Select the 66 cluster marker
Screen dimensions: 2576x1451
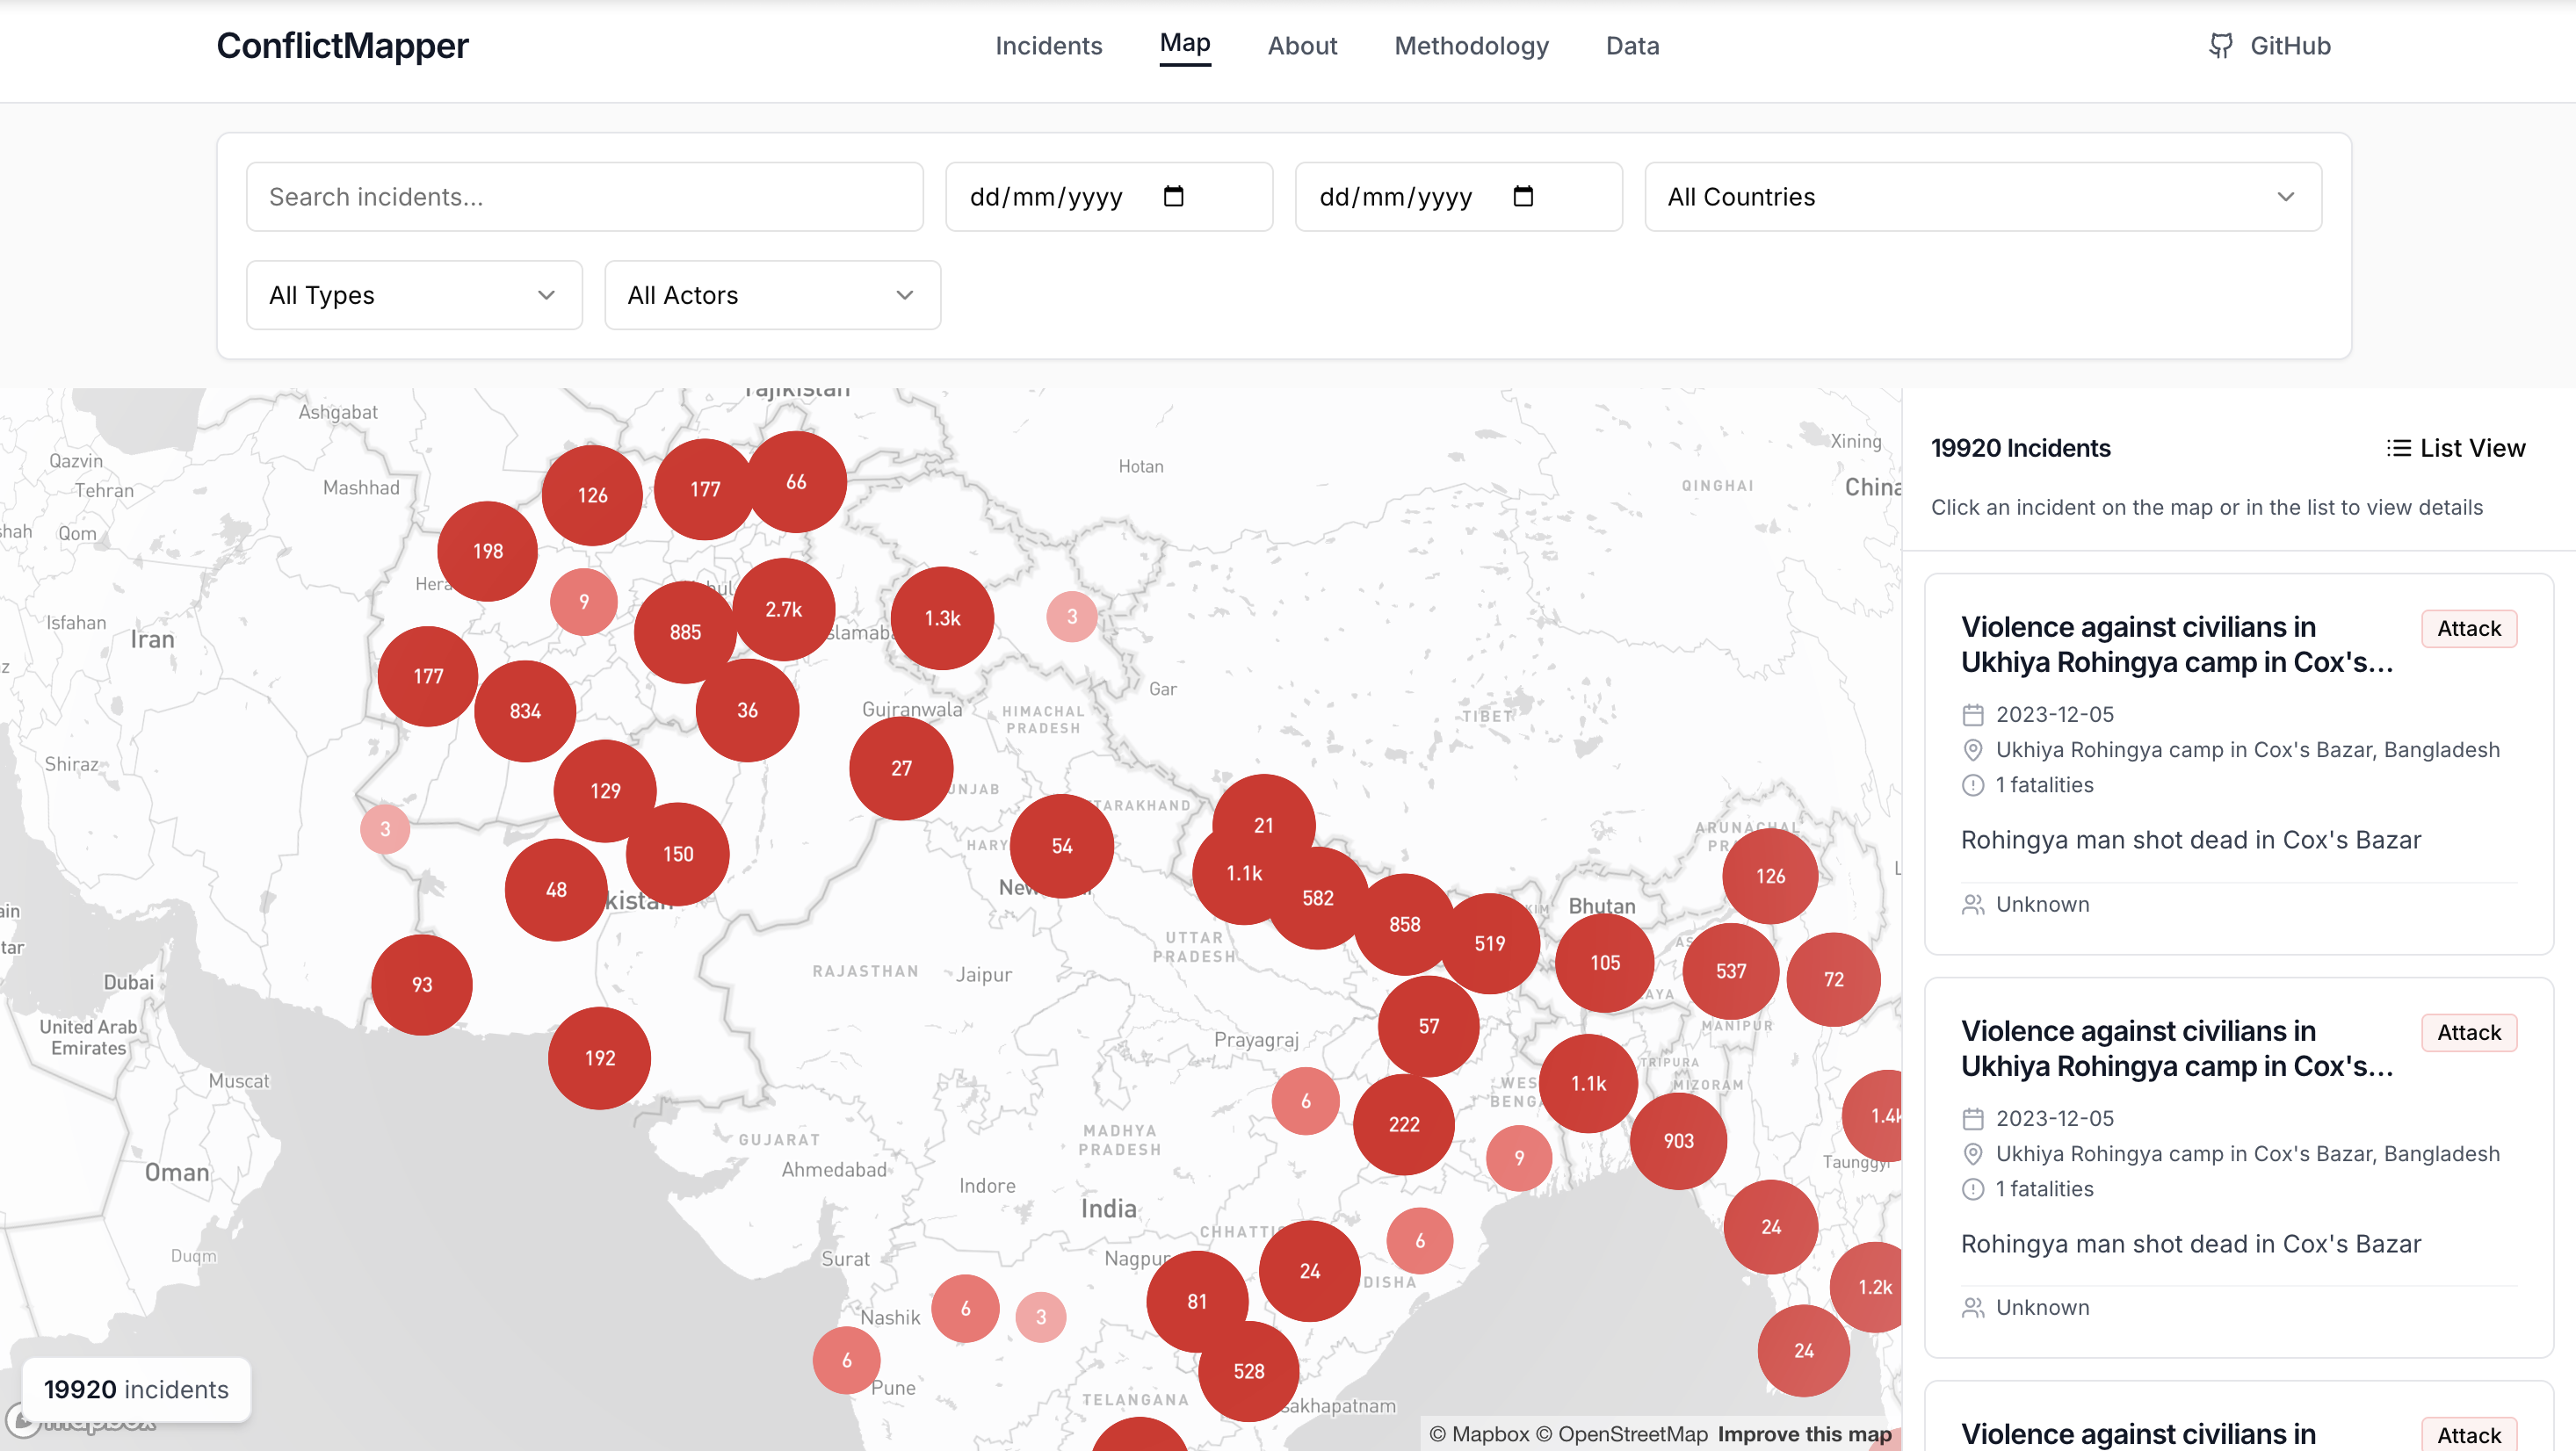[796, 482]
